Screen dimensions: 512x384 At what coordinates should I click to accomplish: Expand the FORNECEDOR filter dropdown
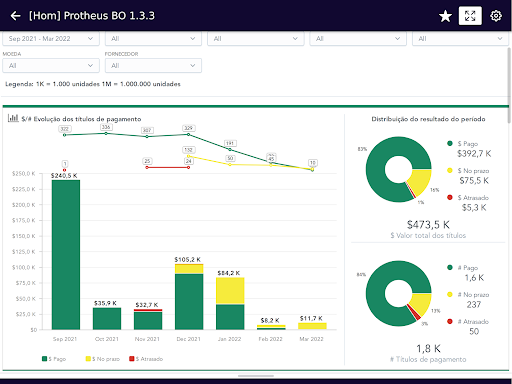coord(153,66)
